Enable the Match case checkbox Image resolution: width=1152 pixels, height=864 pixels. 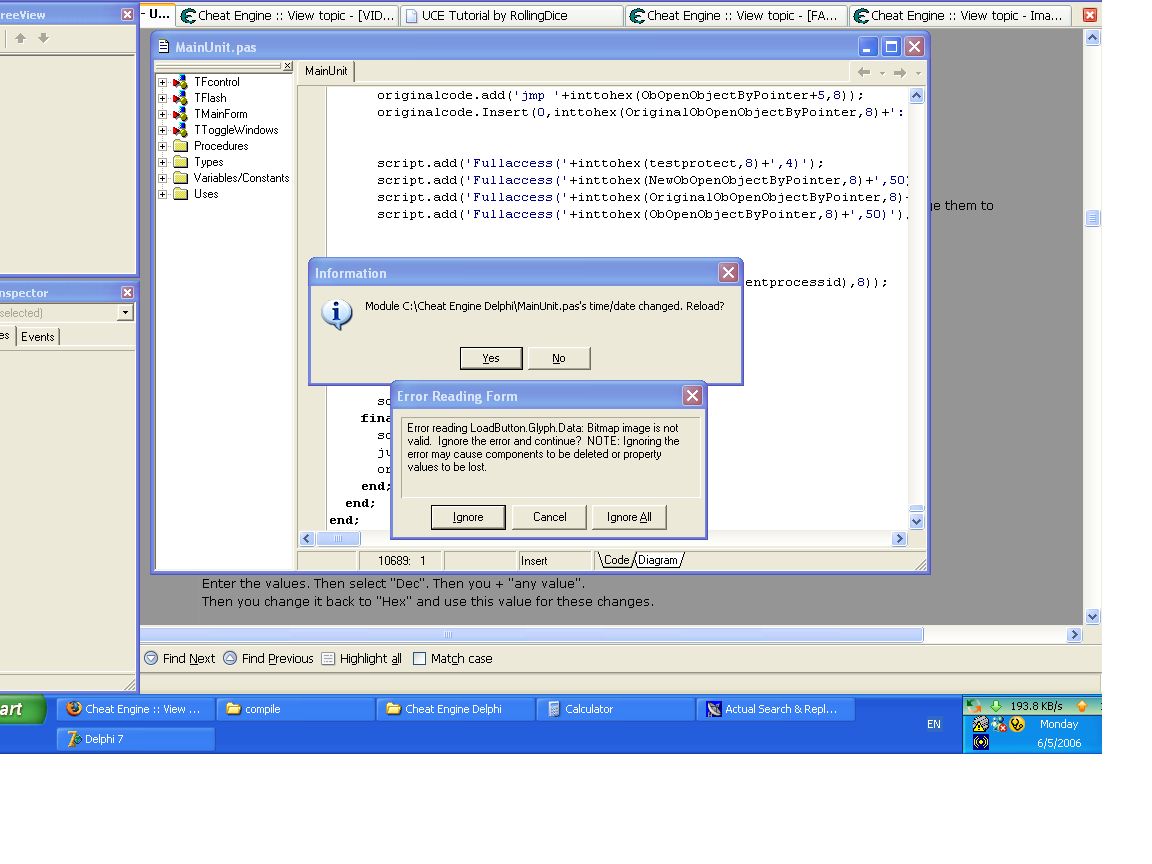(x=420, y=658)
